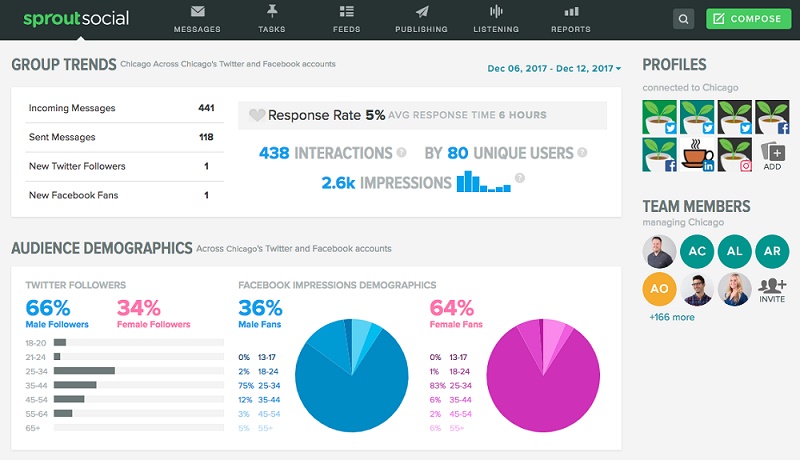
Task: Open the +166 more team members link
Action: pyautogui.click(x=671, y=317)
